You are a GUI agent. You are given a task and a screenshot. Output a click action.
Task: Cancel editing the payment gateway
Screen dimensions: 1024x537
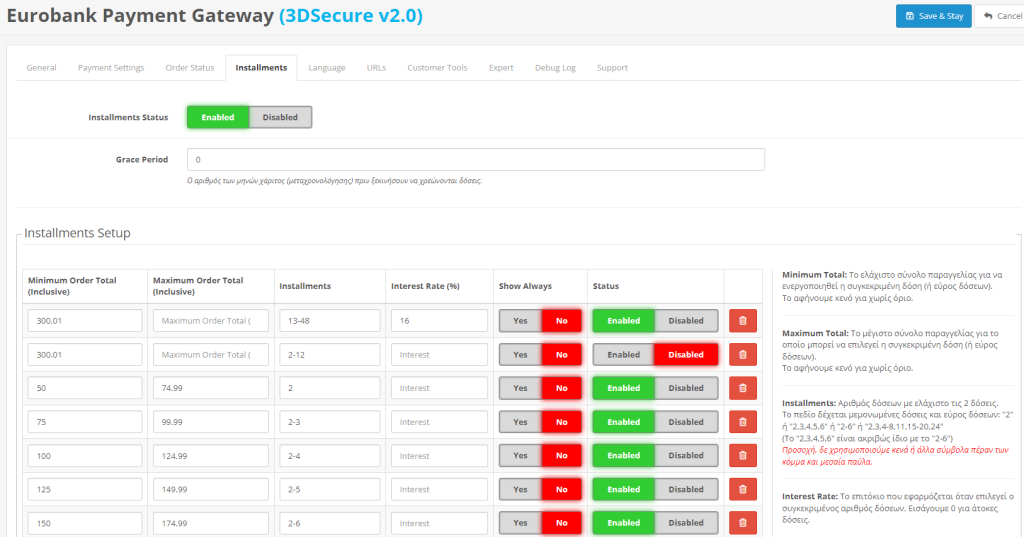[x=1001, y=16]
